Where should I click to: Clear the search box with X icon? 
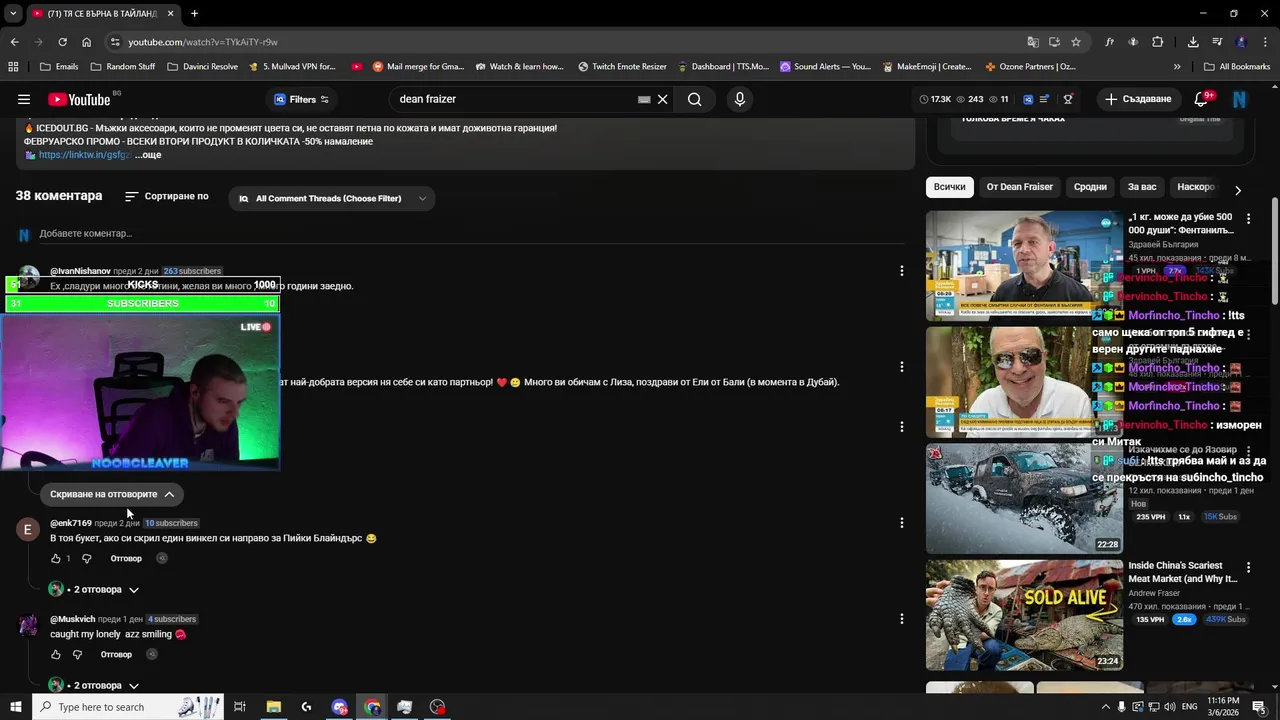662,99
